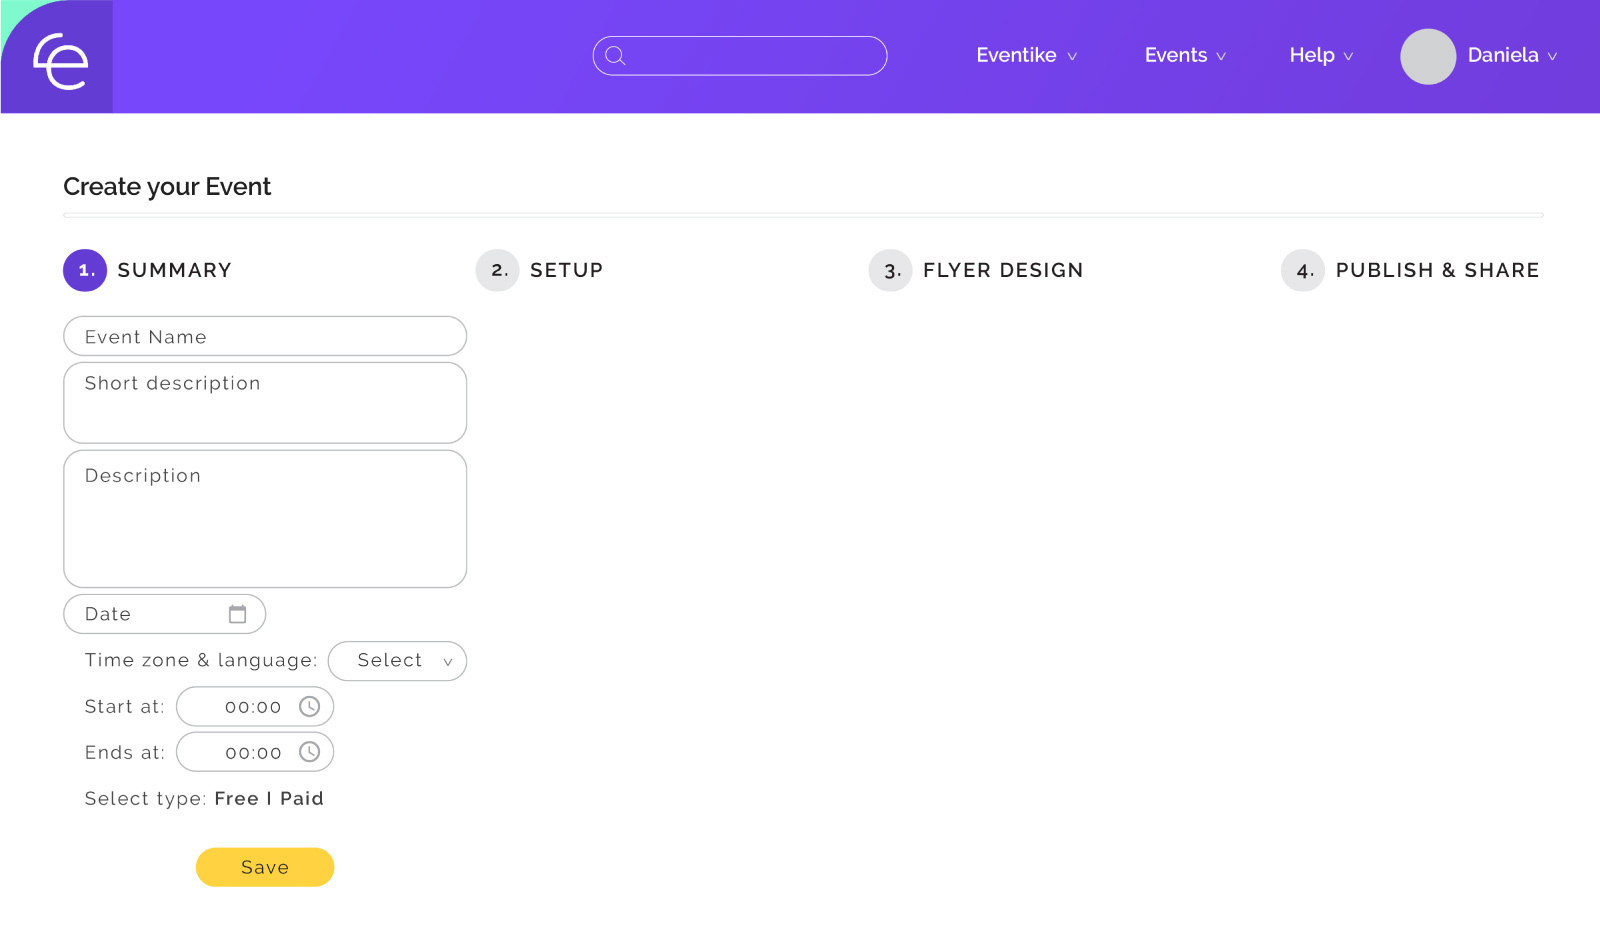This screenshot has height=938, width=1600.
Task: Open the Events dropdown menu
Action: coord(1185,56)
